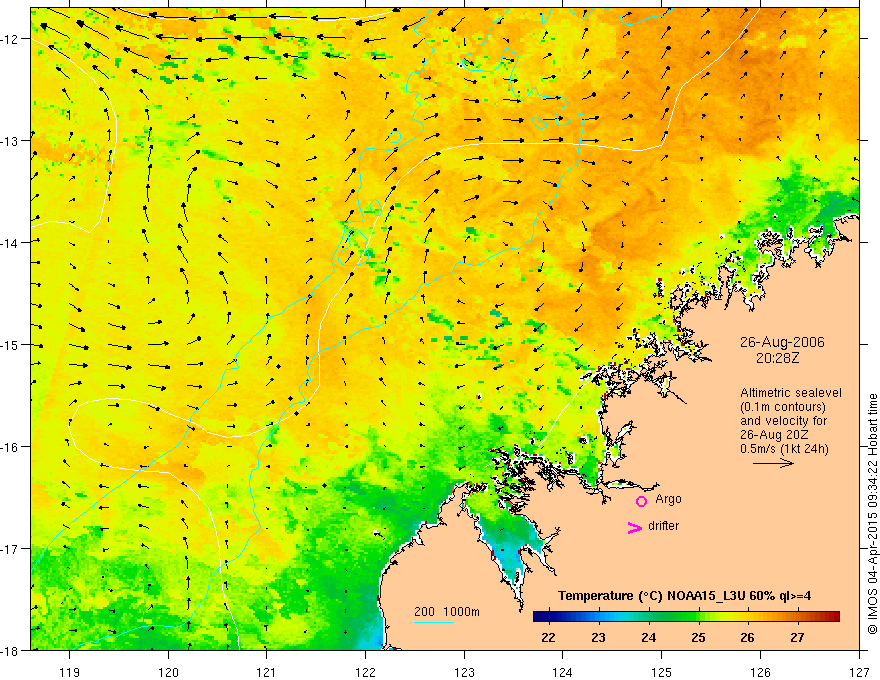Click the longitude axis label 124
The width and height of the screenshot is (880, 680).
tap(563, 672)
